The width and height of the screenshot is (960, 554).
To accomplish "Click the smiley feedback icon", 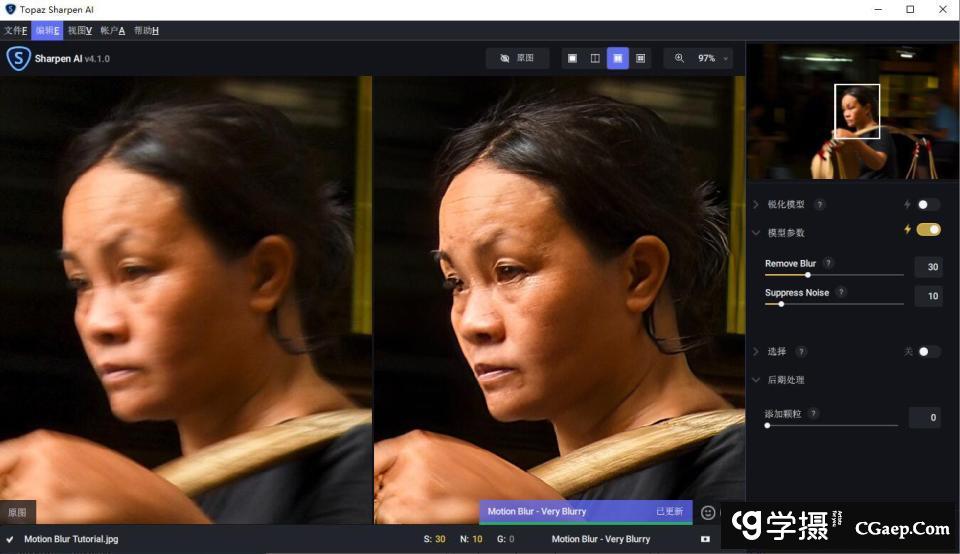I will (x=708, y=512).
